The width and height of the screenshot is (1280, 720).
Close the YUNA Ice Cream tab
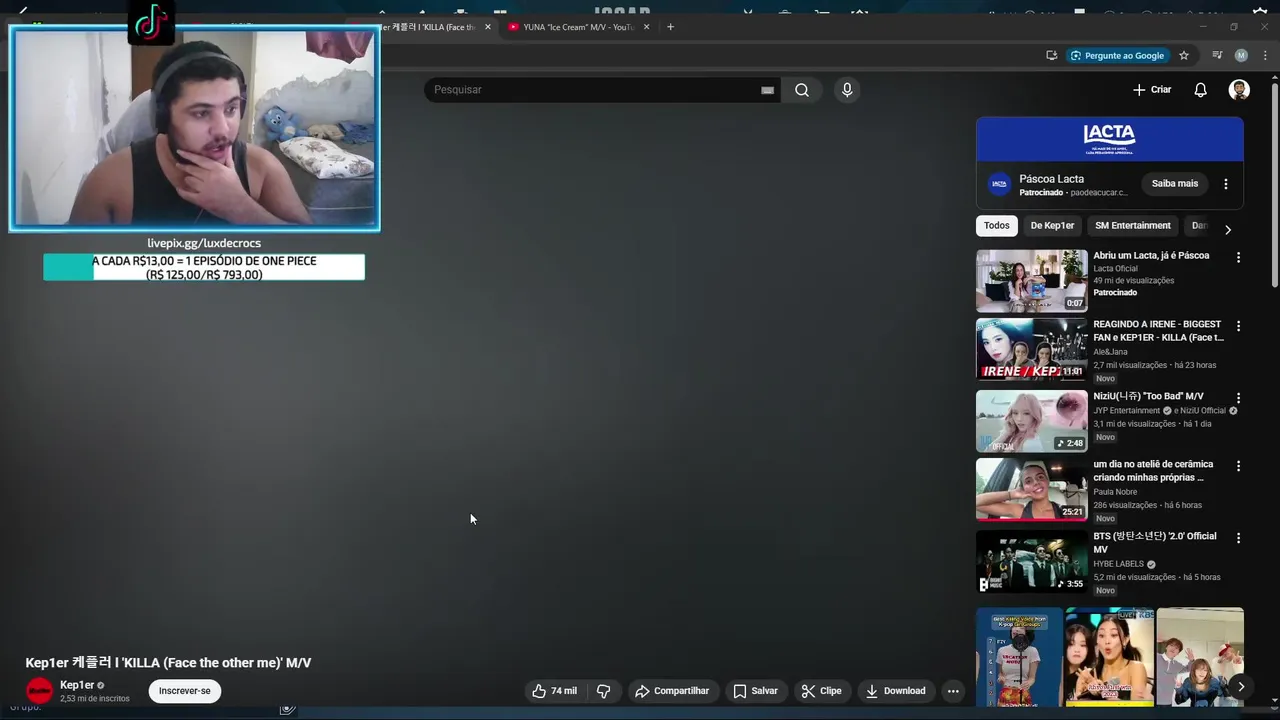(x=646, y=27)
